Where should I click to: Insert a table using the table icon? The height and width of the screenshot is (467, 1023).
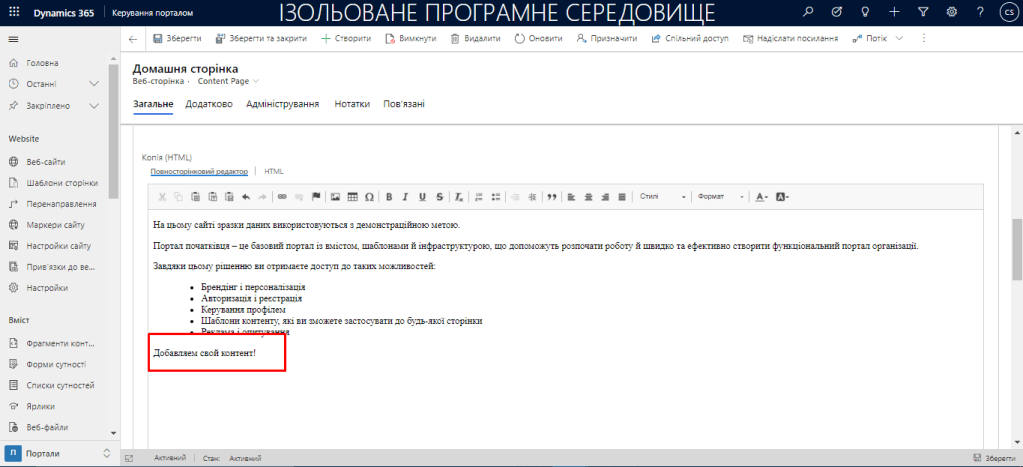(x=352, y=196)
